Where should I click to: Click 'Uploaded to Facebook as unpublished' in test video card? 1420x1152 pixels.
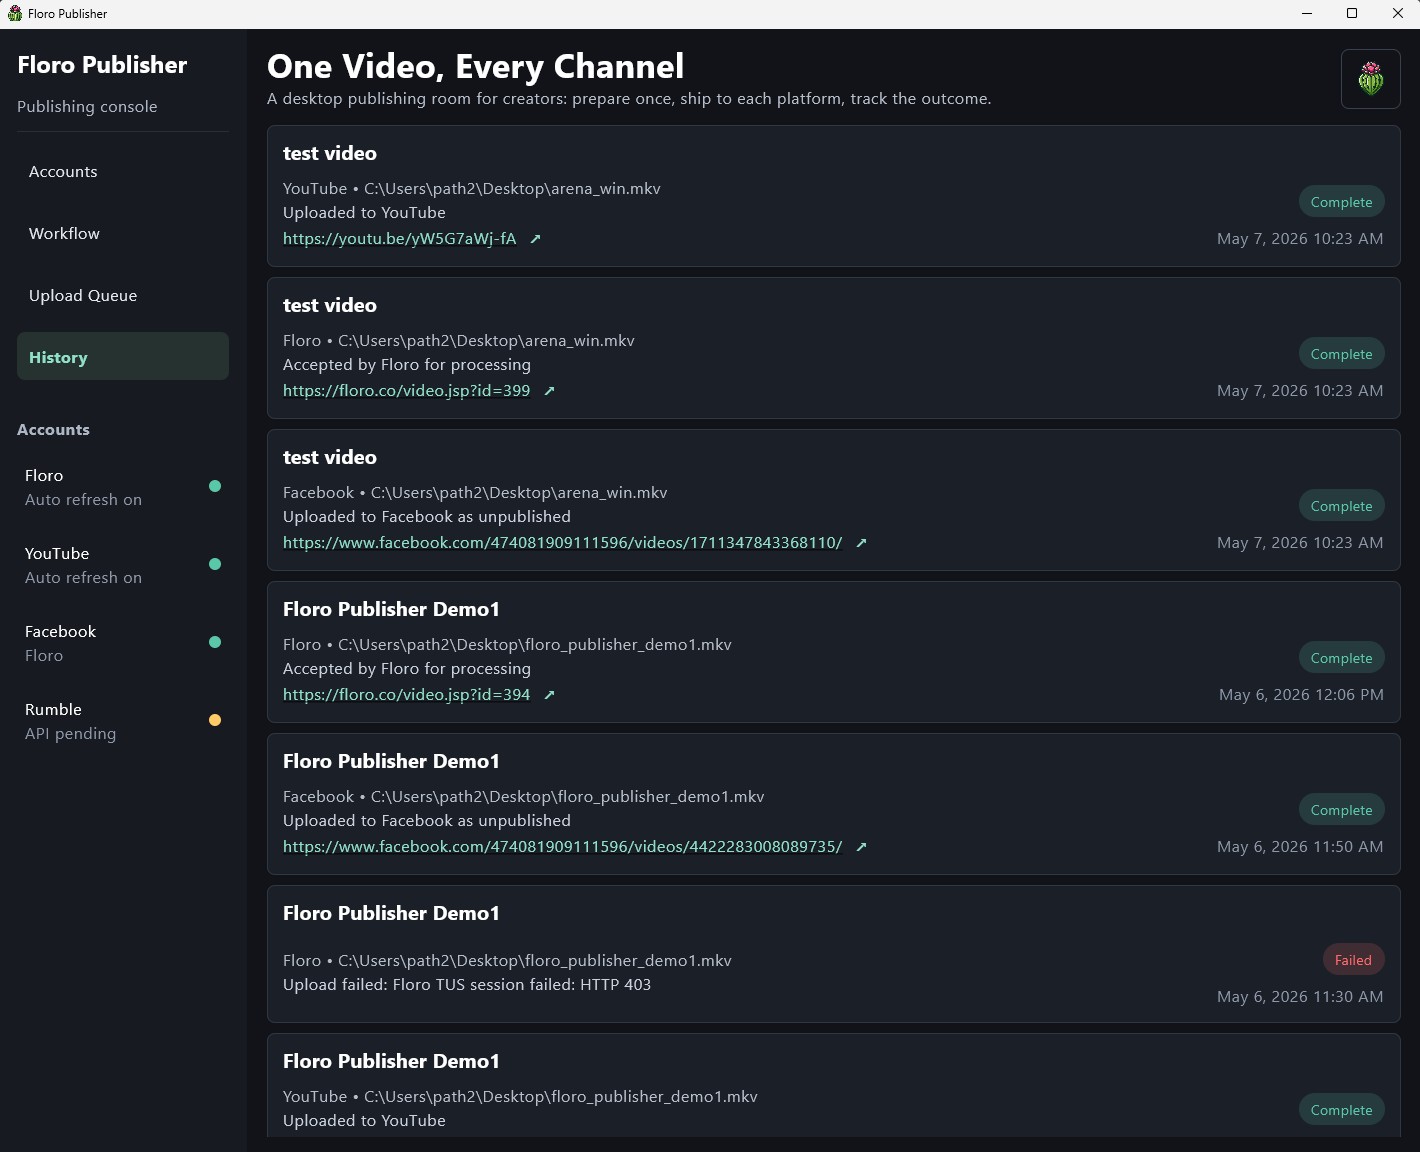427,517
